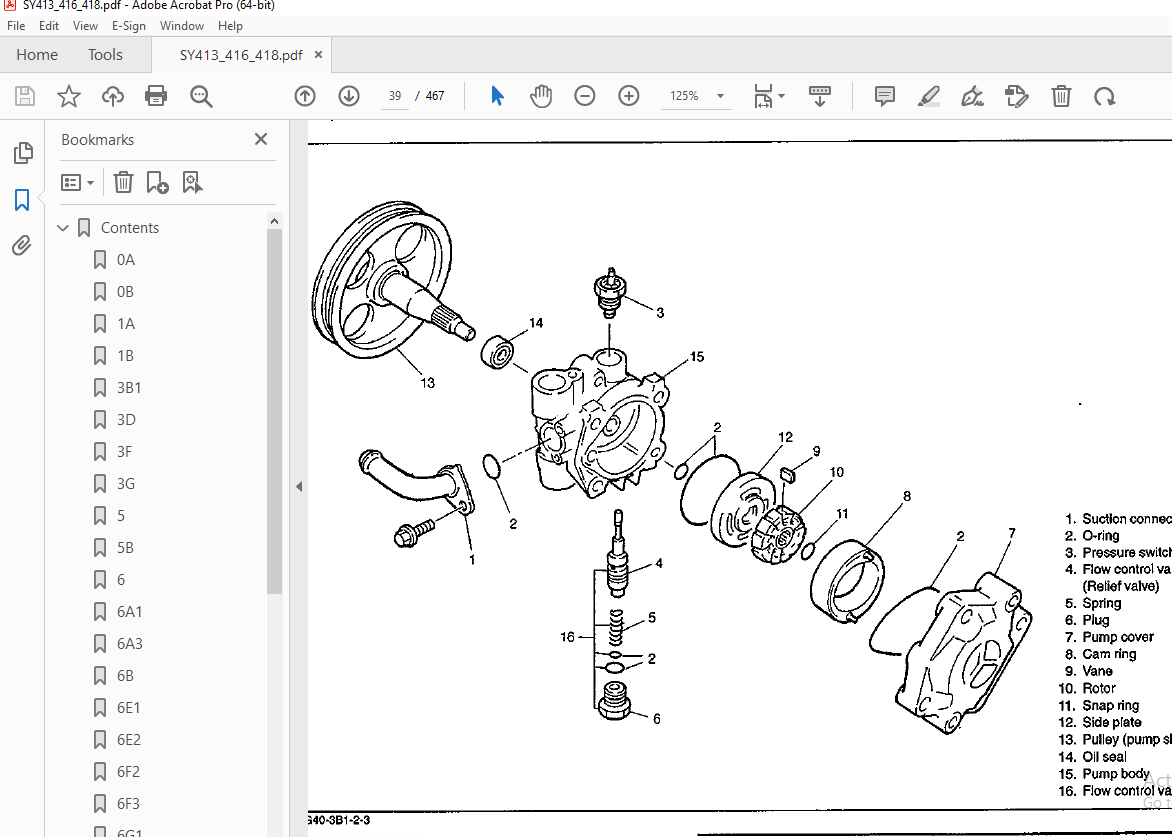Viewport: 1172px width, 837px height.
Task: Open bookmark 0B
Action: (x=126, y=292)
